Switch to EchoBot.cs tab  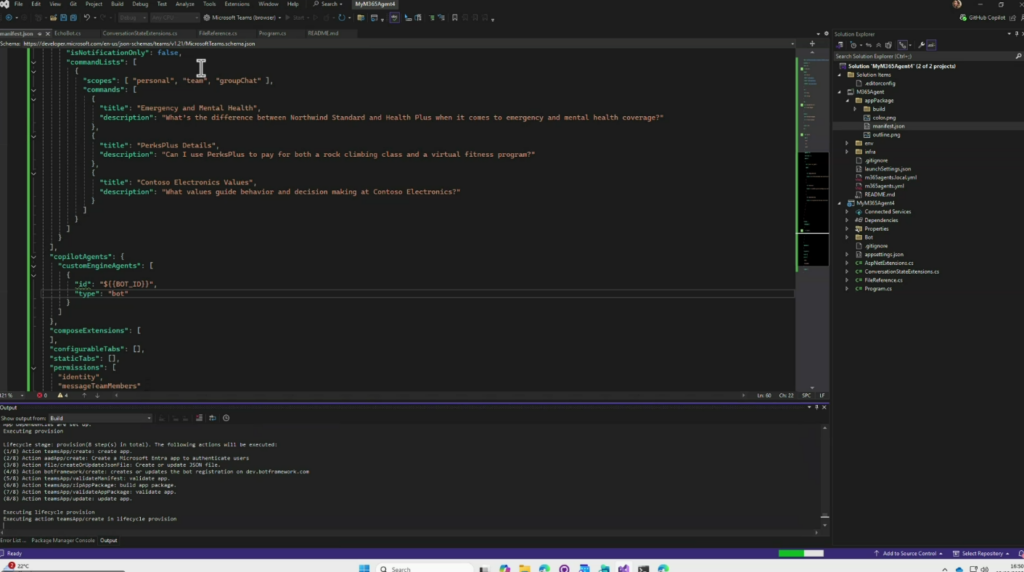pos(67,33)
